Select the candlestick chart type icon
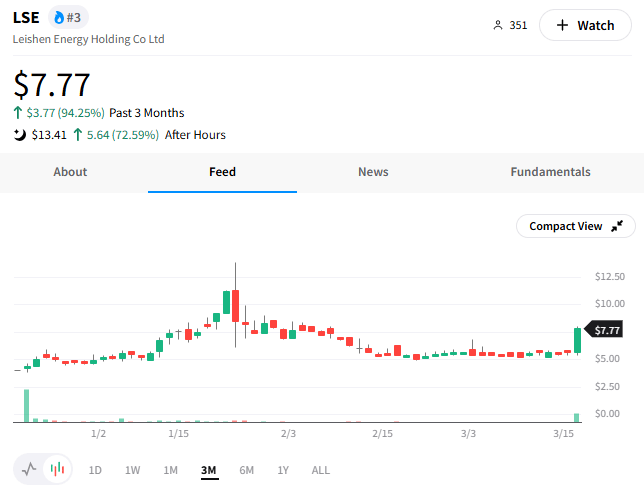 58,469
